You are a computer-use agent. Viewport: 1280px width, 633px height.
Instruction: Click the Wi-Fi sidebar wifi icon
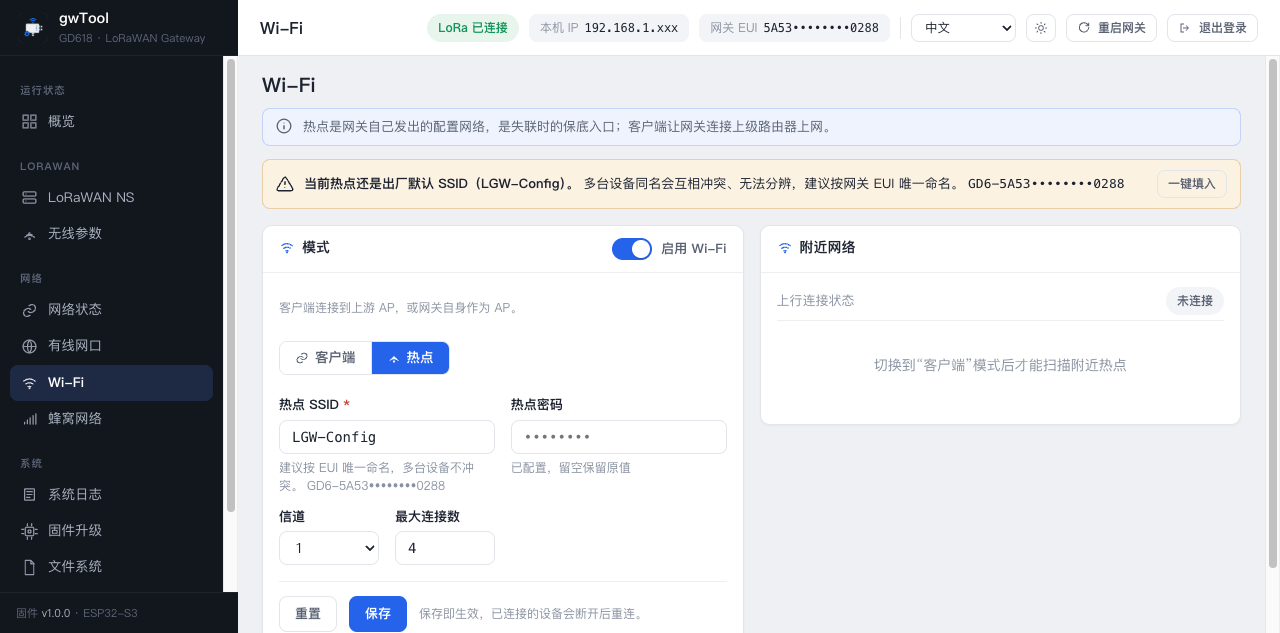pyautogui.click(x=29, y=383)
